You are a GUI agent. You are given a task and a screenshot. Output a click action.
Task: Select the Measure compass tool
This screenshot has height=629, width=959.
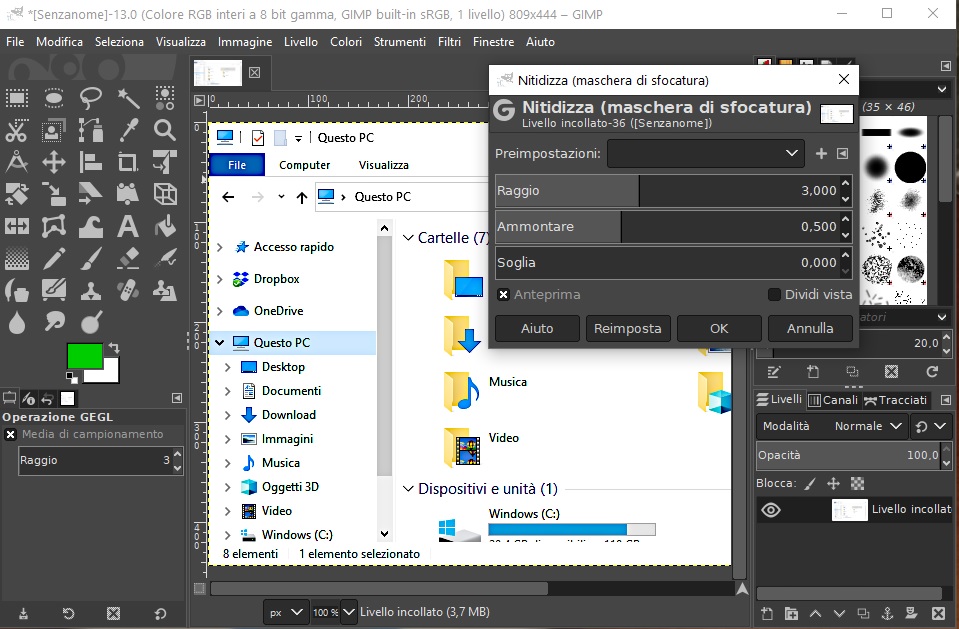click(17, 162)
